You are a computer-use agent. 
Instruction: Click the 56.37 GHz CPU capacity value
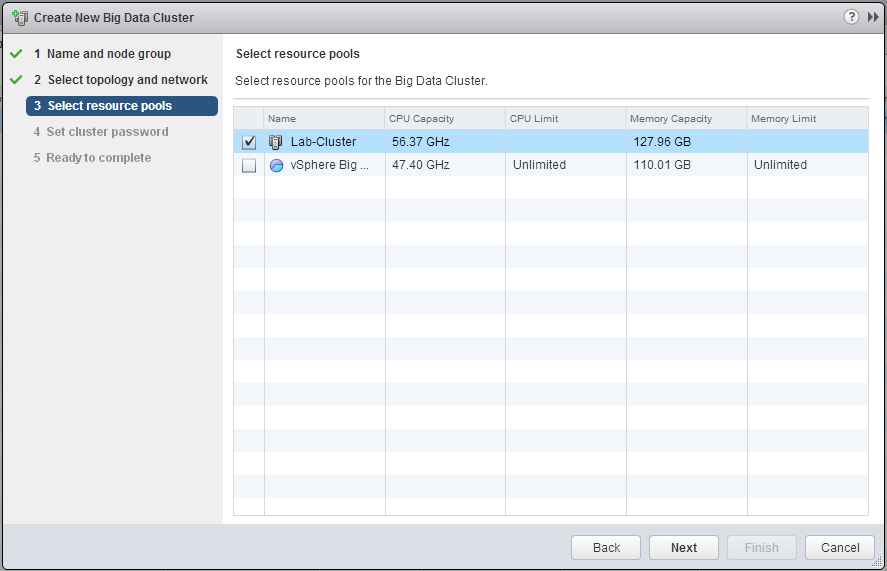click(x=421, y=142)
